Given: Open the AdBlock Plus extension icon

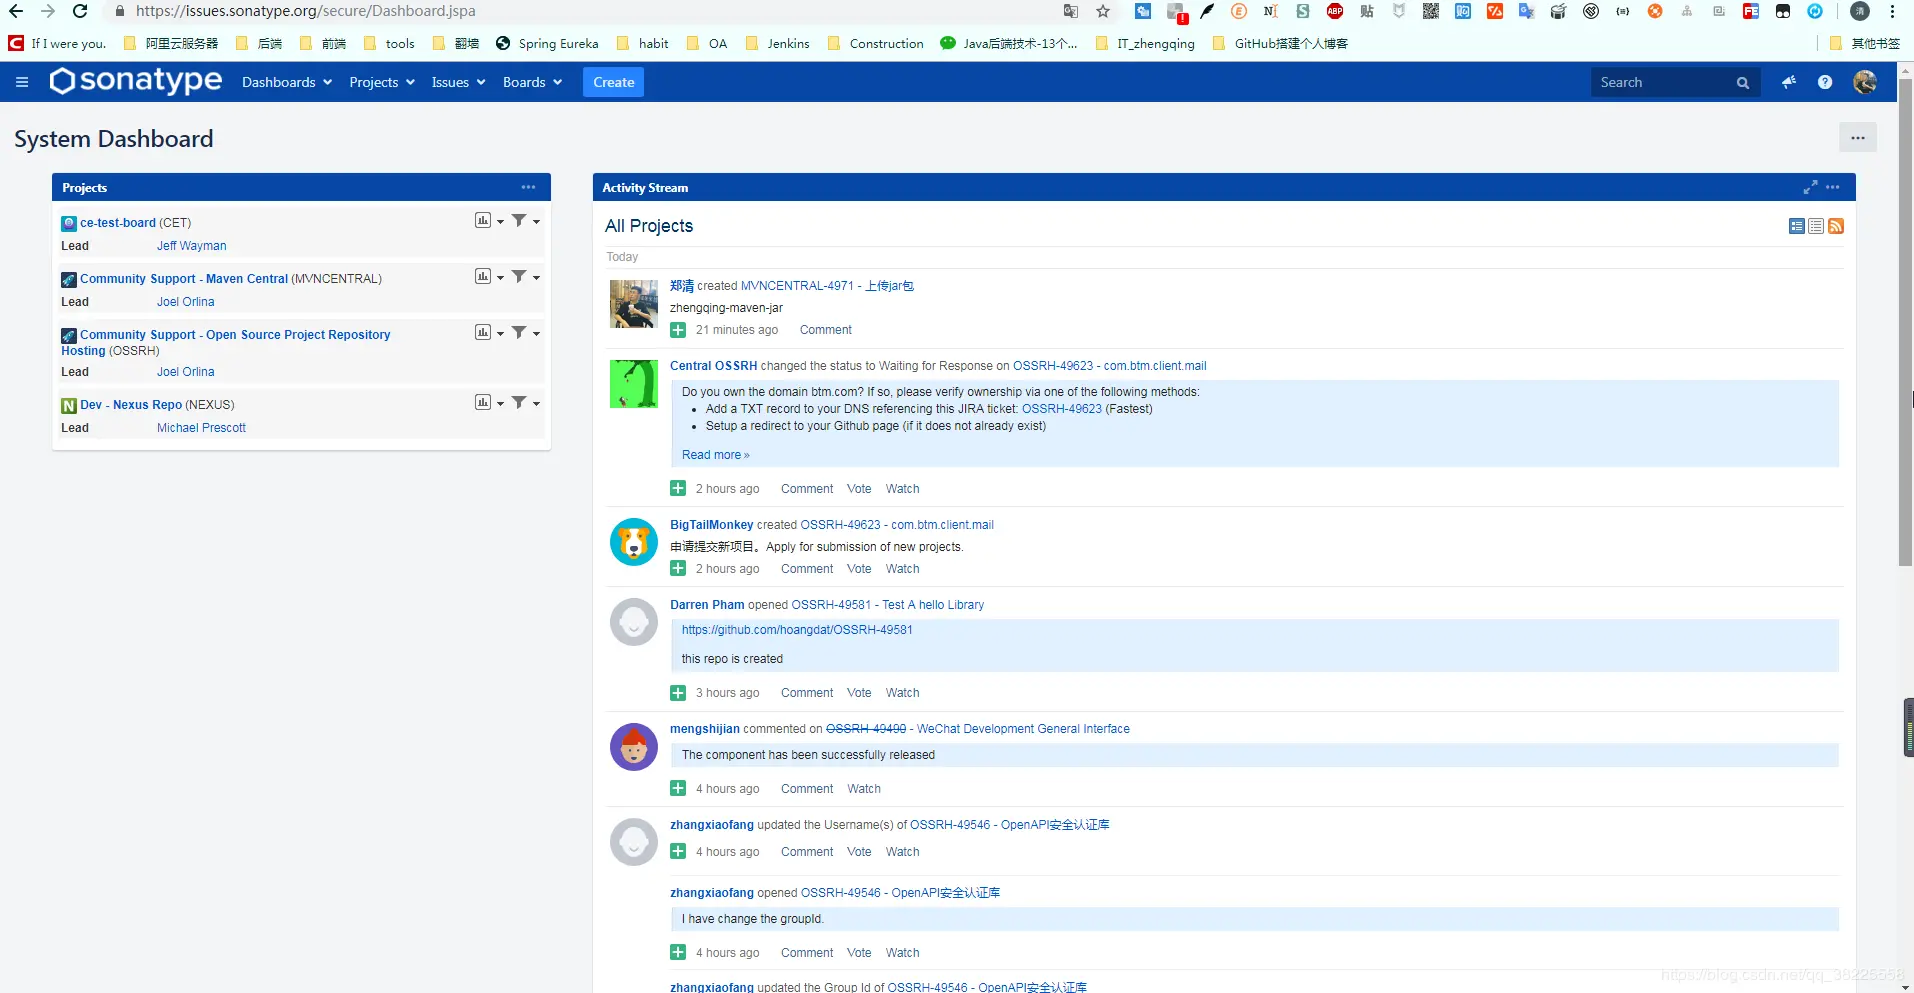Looking at the screenshot, I should (x=1335, y=11).
